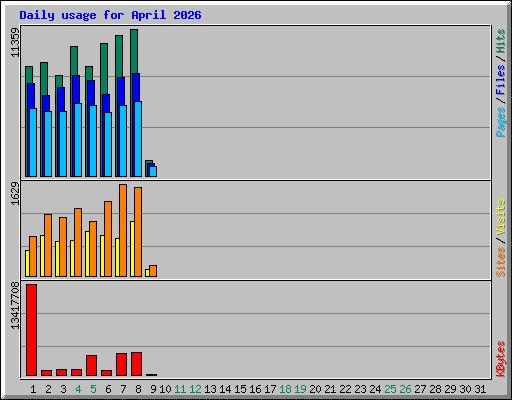512x400 pixels.
Task: Click the Pages legend label
Action: point(500,122)
